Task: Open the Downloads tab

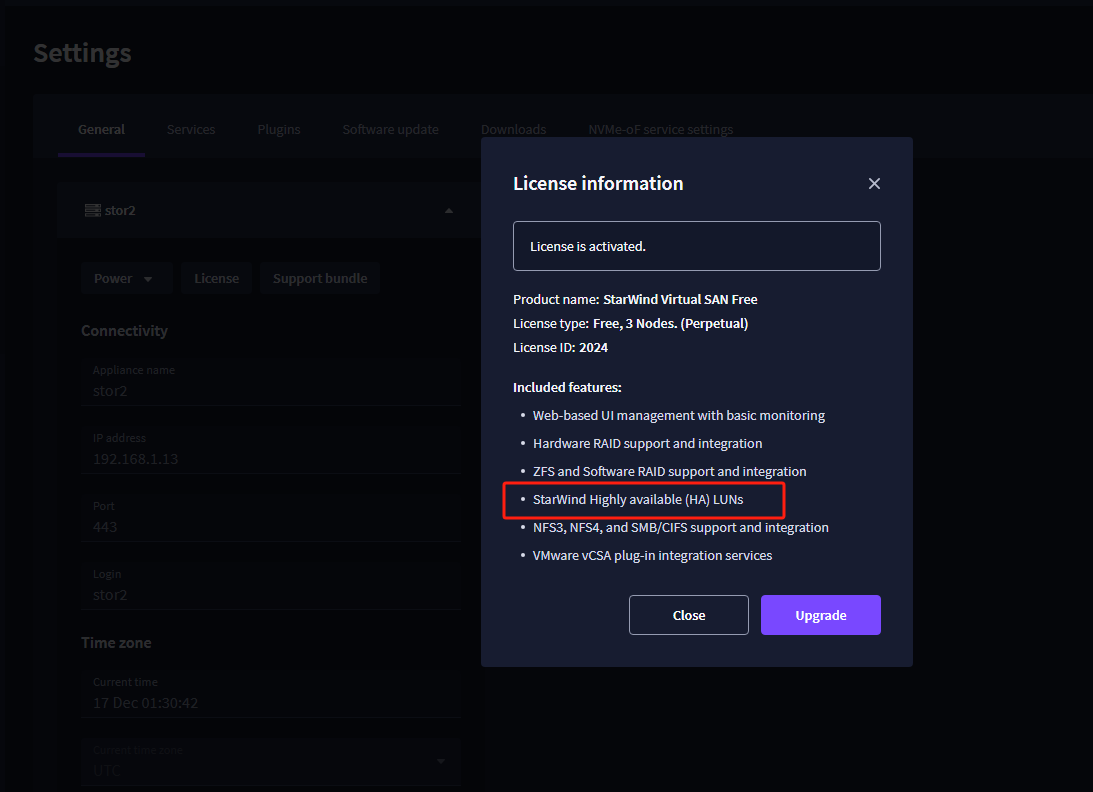Action: 514,130
